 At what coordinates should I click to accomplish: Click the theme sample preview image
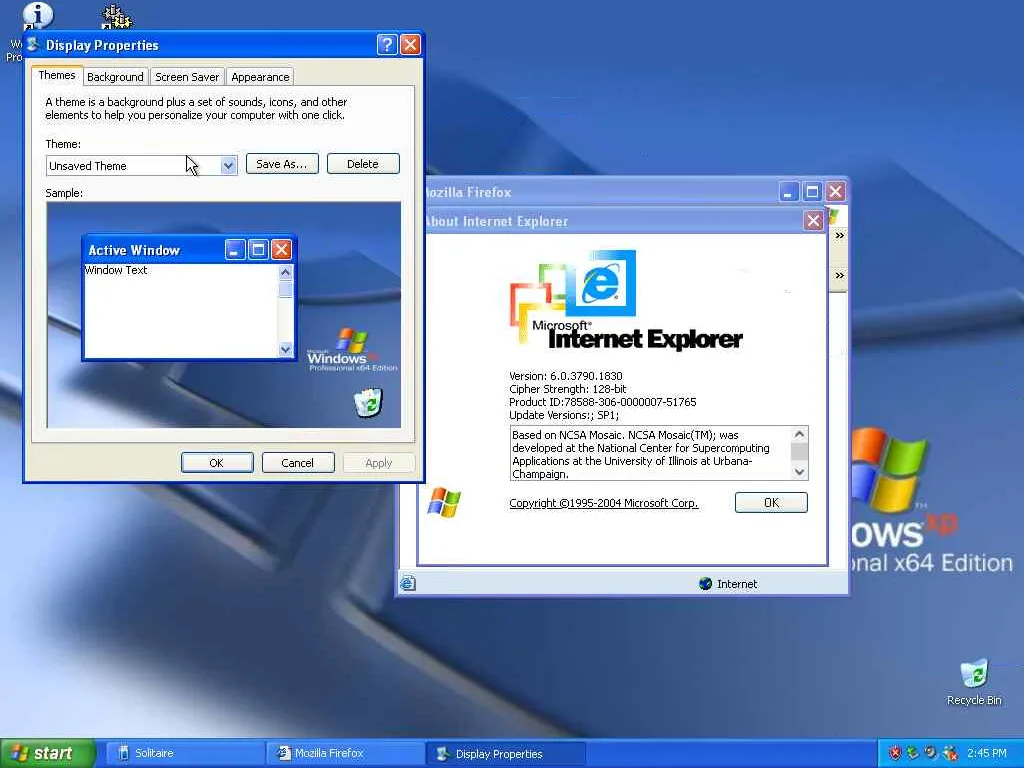(224, 315)
